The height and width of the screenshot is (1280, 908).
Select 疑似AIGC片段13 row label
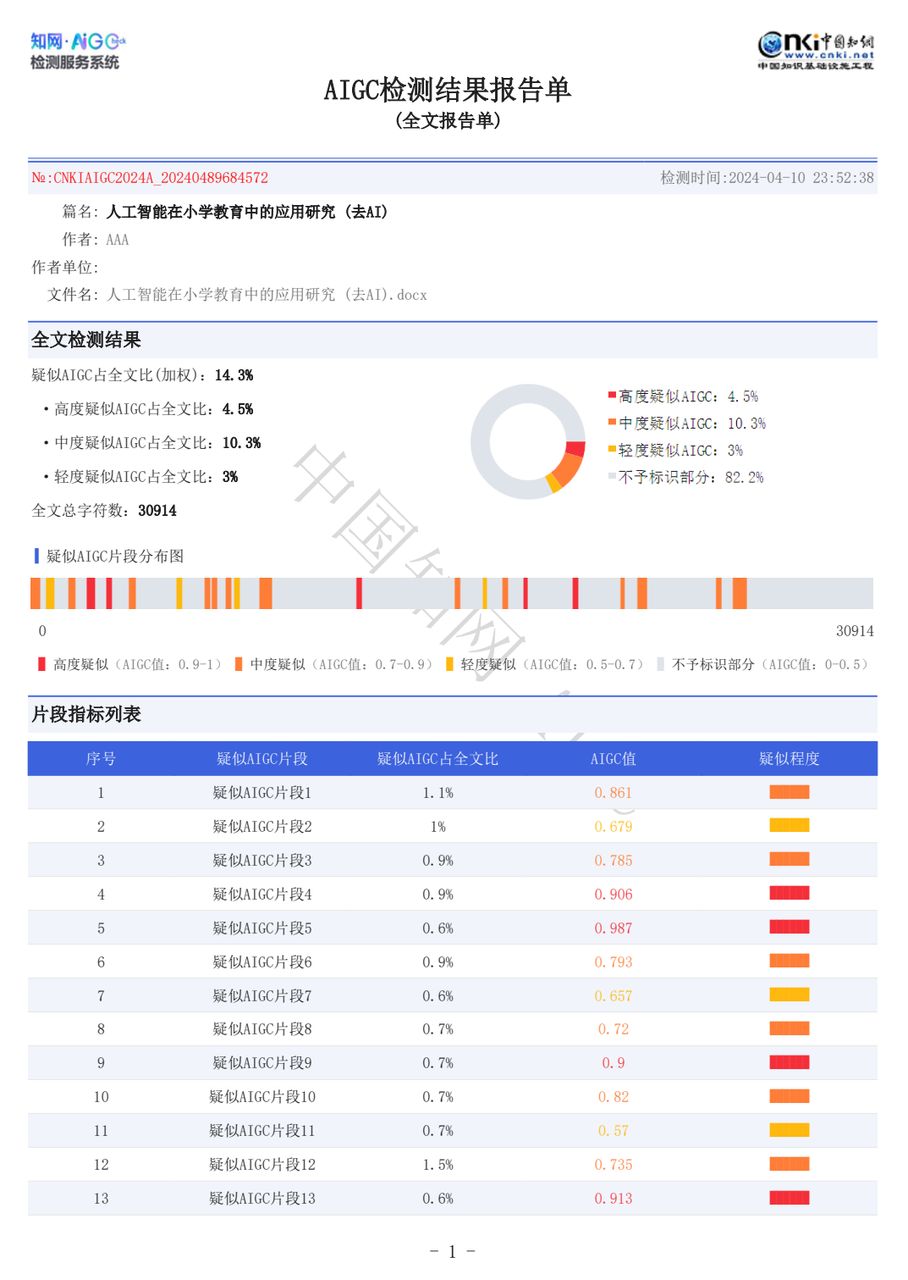coord(262,1198)
